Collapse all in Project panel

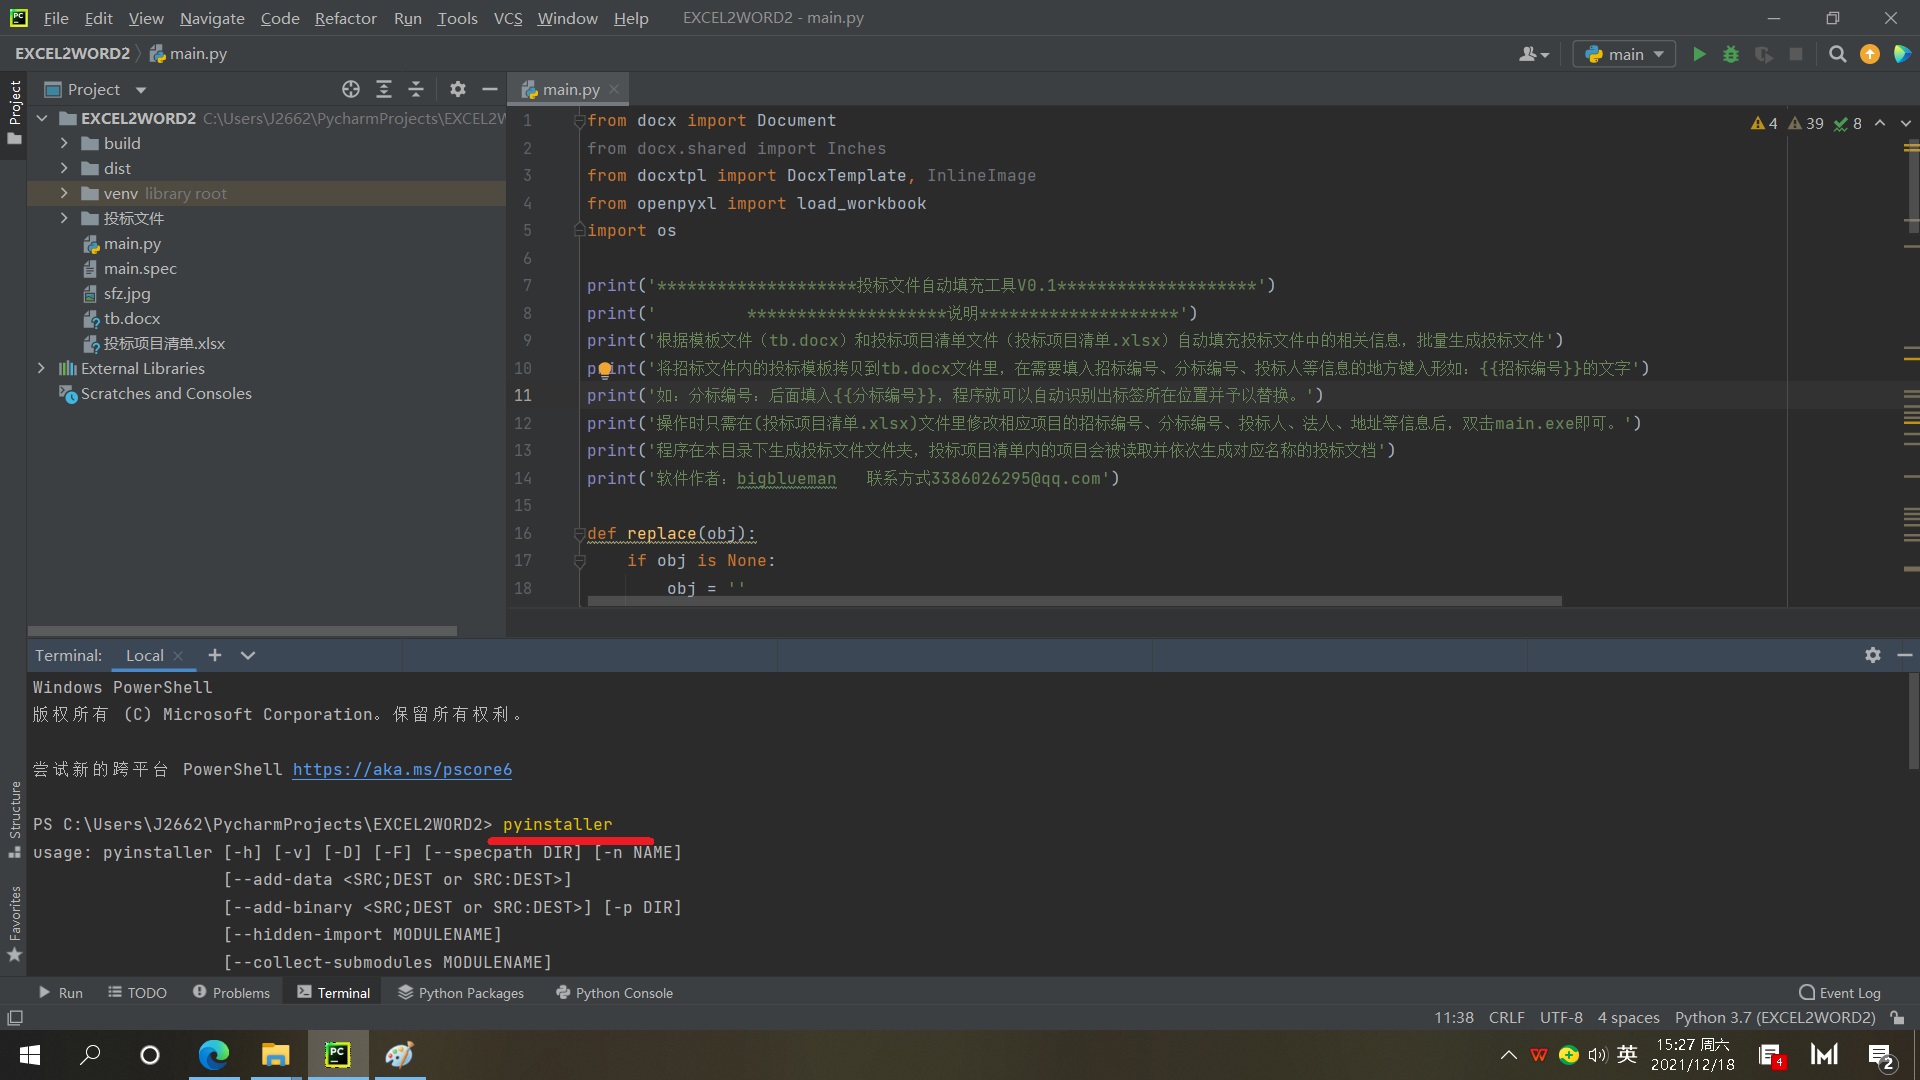pos(416,89)
